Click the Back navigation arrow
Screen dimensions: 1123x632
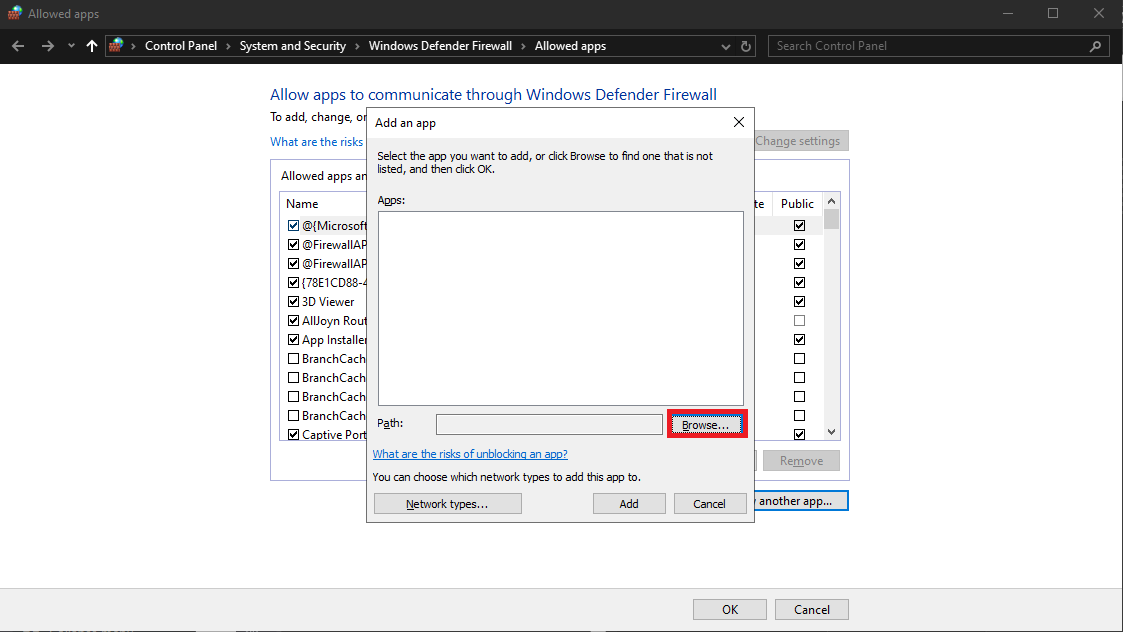click(17, 45)
